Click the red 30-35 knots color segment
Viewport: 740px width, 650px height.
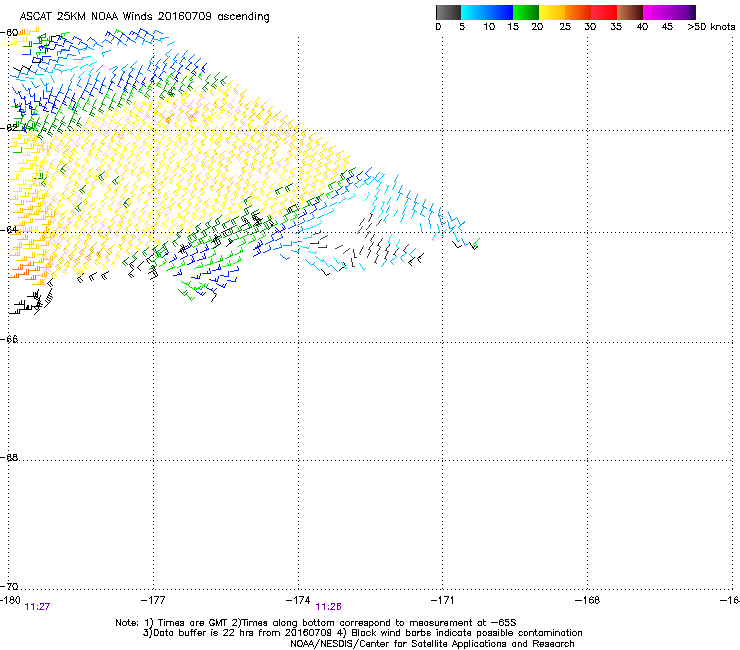pyautogui.click(x=604, y=12)
